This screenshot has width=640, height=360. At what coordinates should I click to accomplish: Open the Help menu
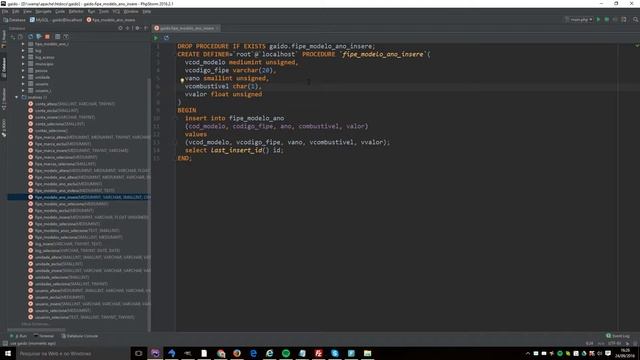pos(147,11)
